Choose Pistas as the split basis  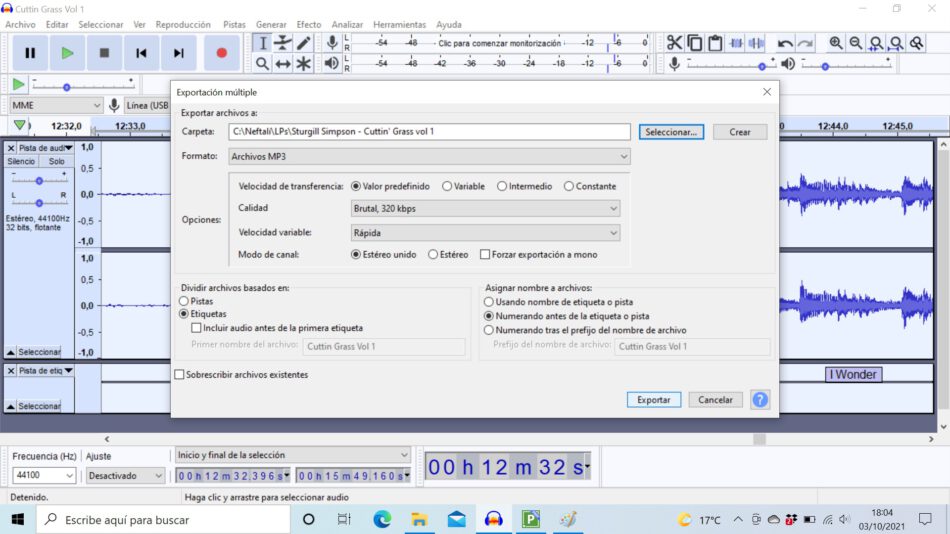click(184, 301)
